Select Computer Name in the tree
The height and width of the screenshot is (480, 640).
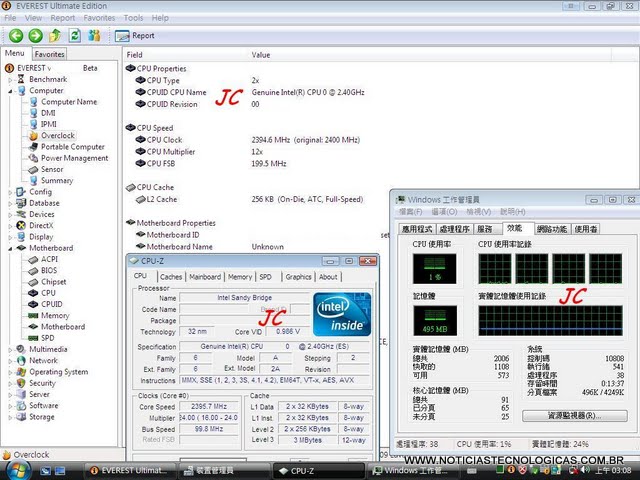coord(69,102)
